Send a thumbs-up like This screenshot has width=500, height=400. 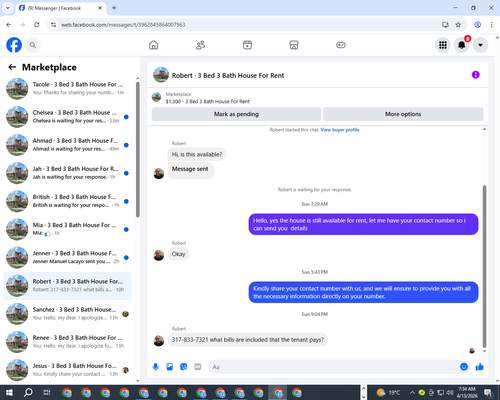pyautogui.click(x=480, y=367)
